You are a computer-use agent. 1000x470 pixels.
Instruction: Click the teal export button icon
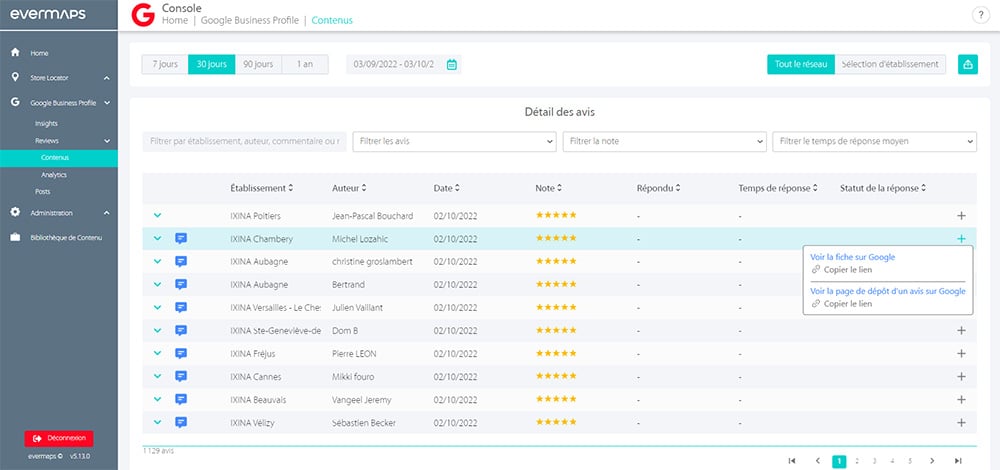pyautogui.click(x=967, y=64)
